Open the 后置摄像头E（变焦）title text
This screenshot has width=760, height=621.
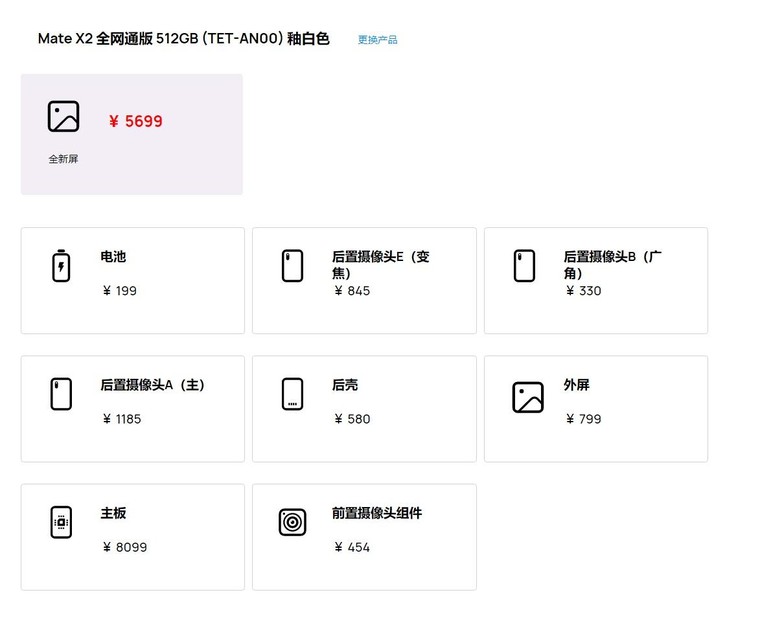coord(380,264)
